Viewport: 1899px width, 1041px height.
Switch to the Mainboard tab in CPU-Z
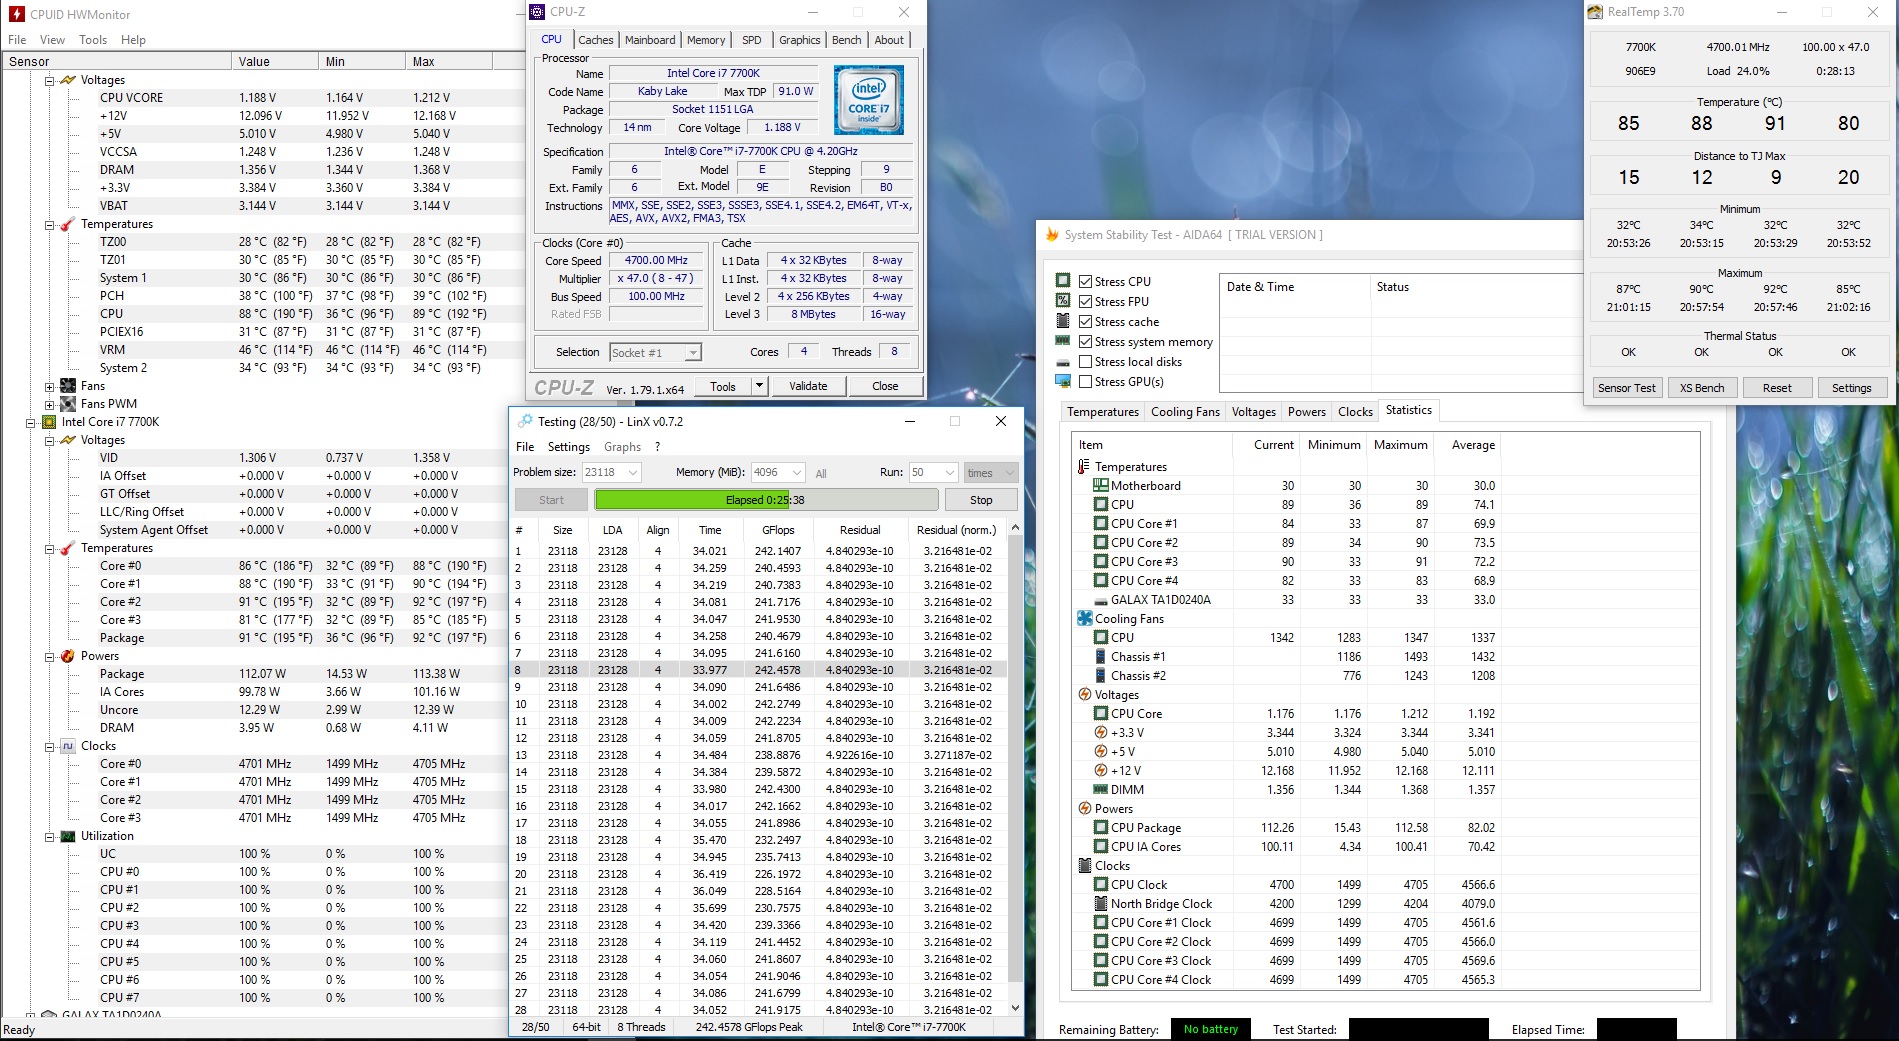pos(650,40)
